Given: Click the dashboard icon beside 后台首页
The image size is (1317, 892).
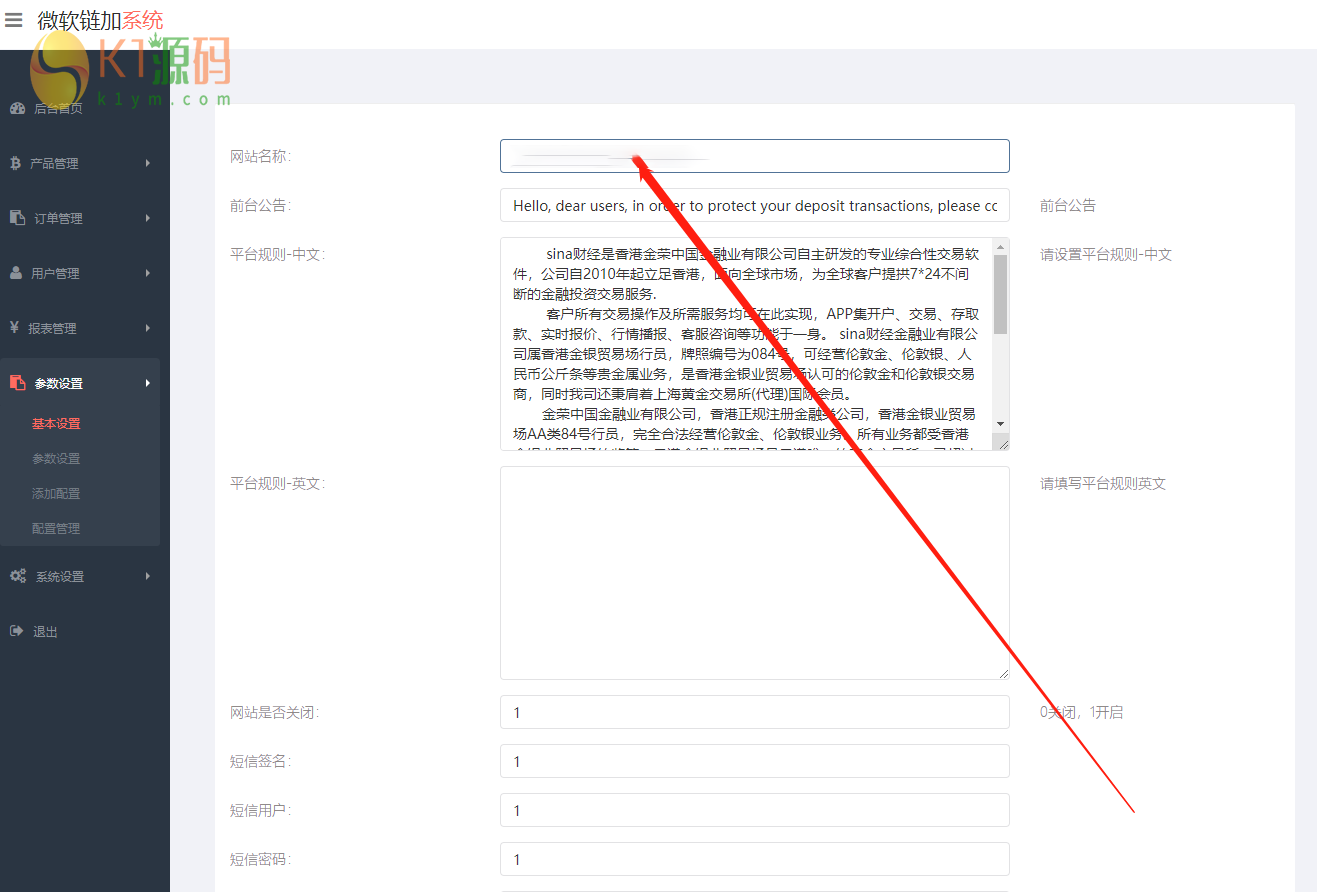Looking at the screenshot, I should pos(17,108).
